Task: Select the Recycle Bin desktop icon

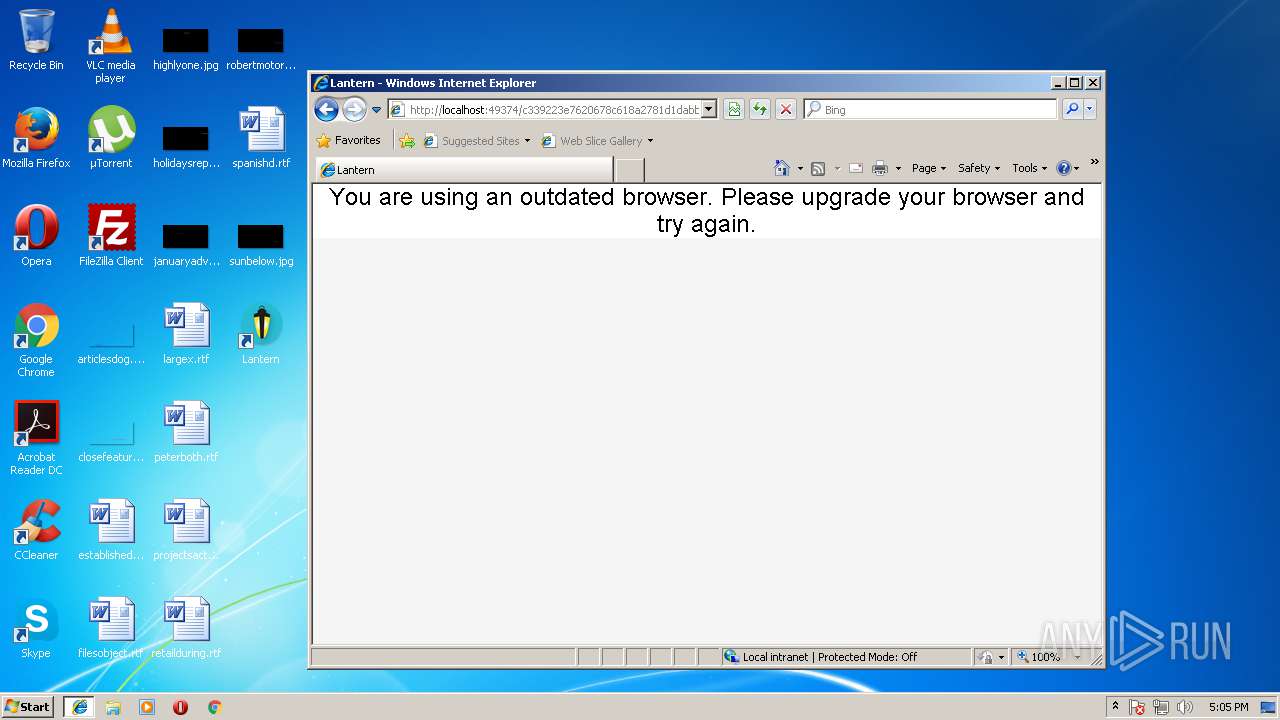Action: coord(36,40)
